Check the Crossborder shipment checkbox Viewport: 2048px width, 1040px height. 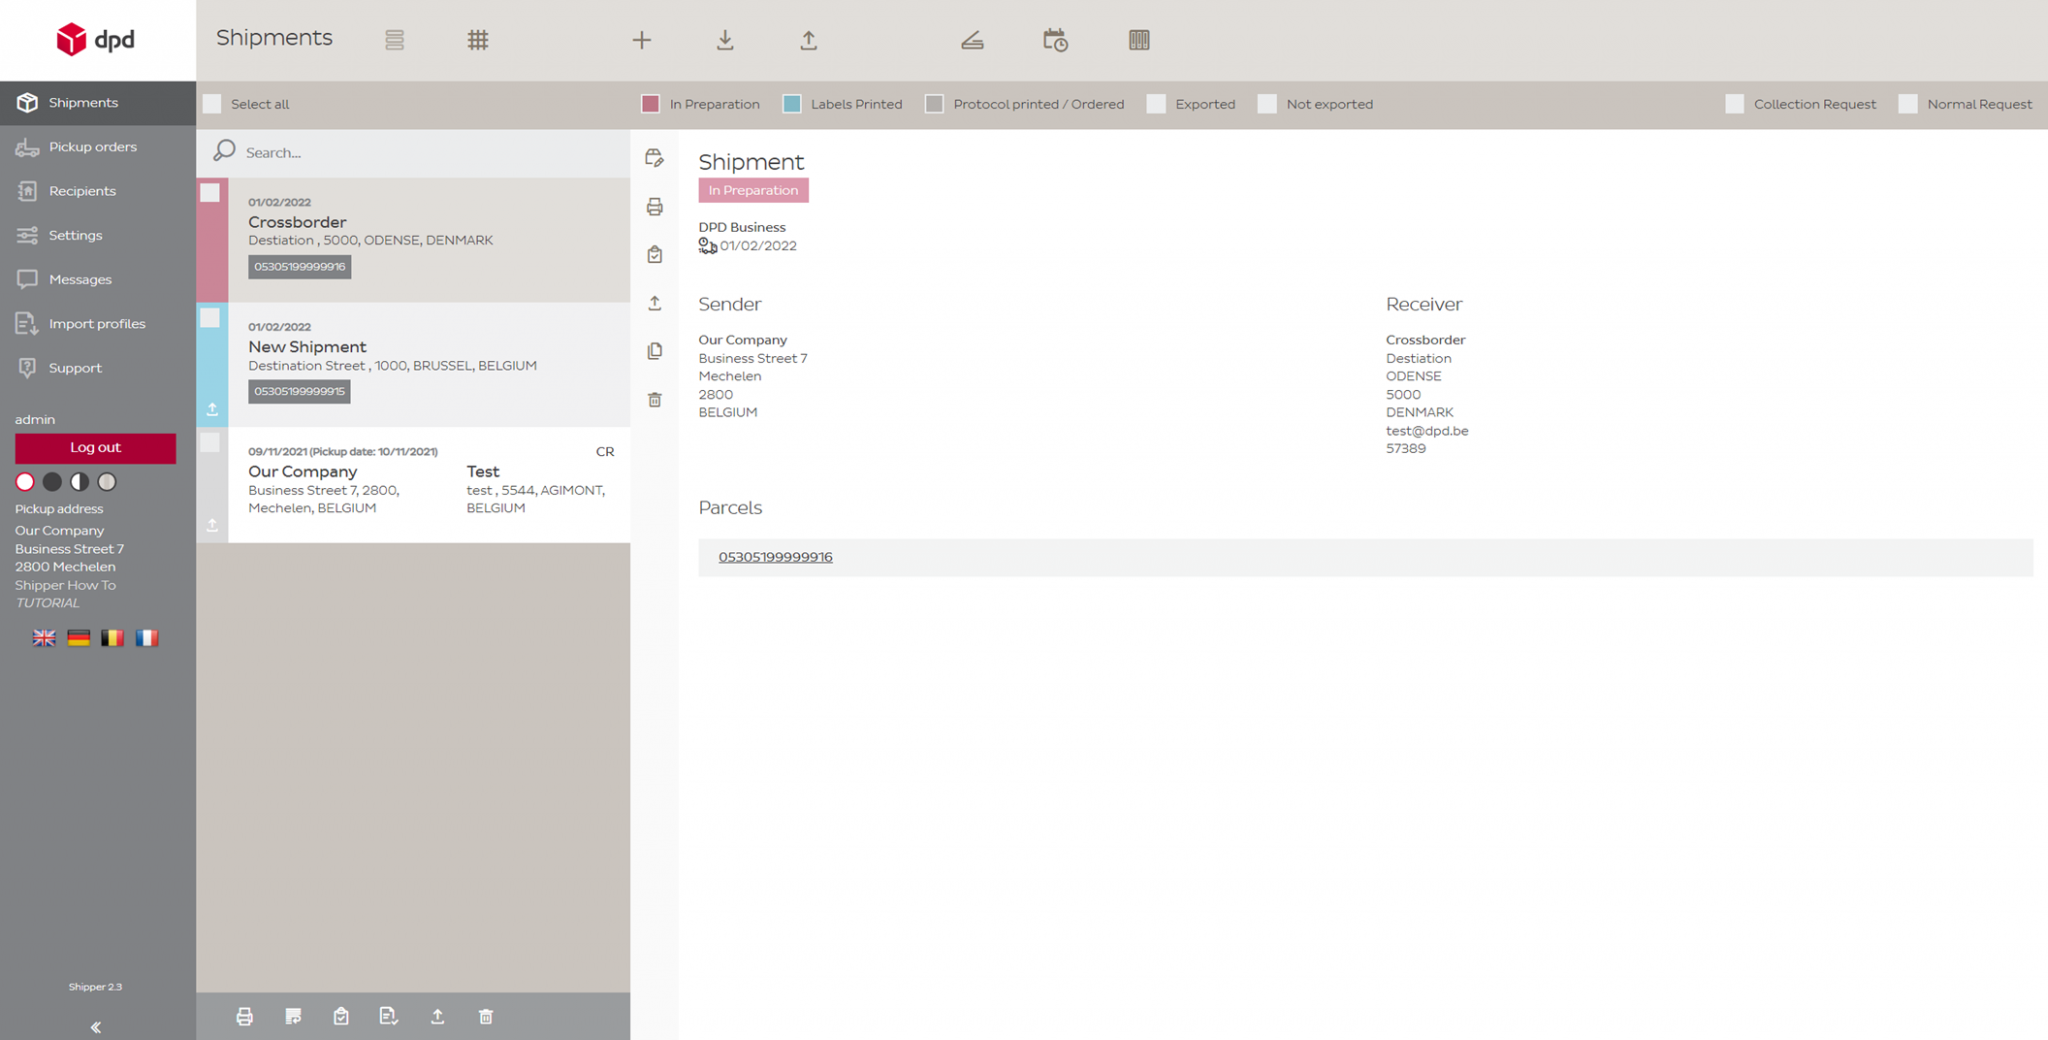[x=211, y=193]
